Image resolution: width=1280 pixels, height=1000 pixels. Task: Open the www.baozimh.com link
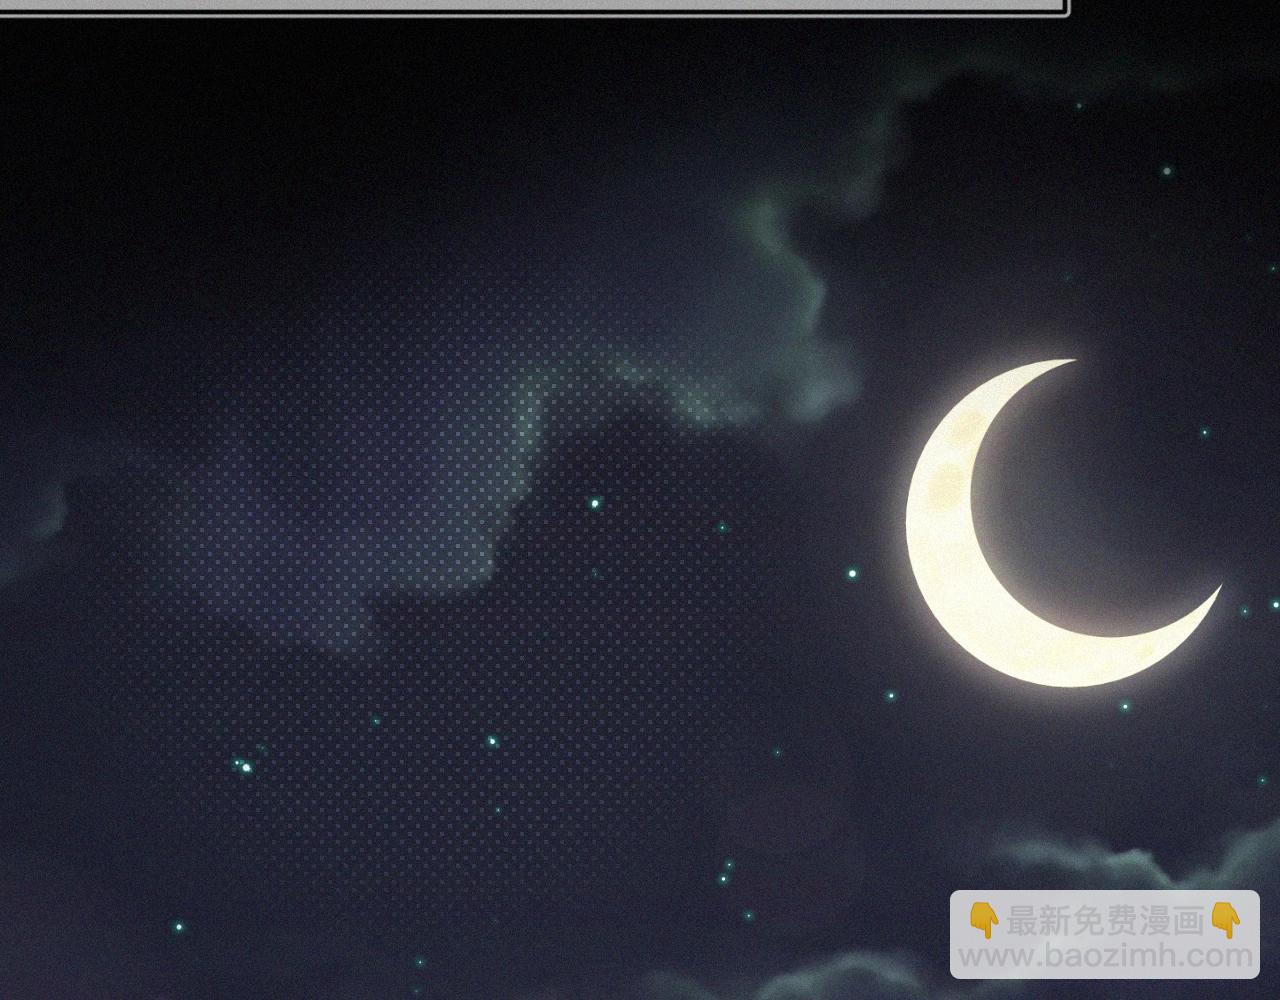[x=1105, y=956]
